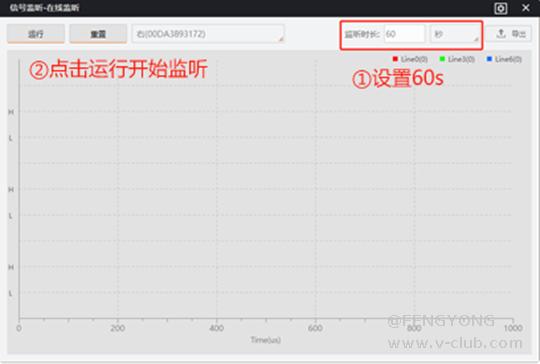Image resolution: width=540 pixels, height=364 pixels.
Task: Open the device dropdown showing 00DA3893172
Action: pyautogui.click(x=208, y=34)
